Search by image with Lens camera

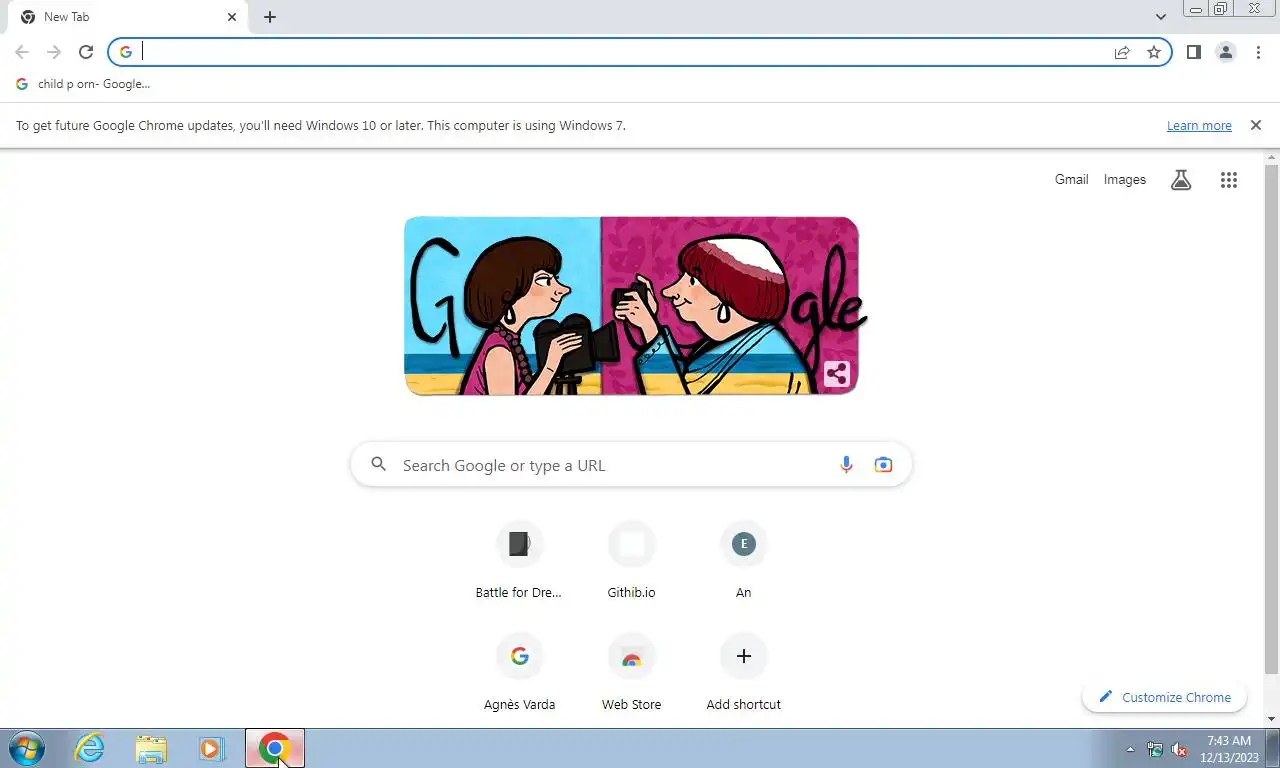coord(883,465)
